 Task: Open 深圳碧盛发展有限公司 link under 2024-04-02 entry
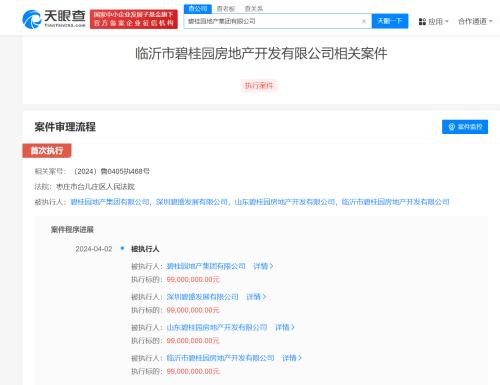pos(203,297)
